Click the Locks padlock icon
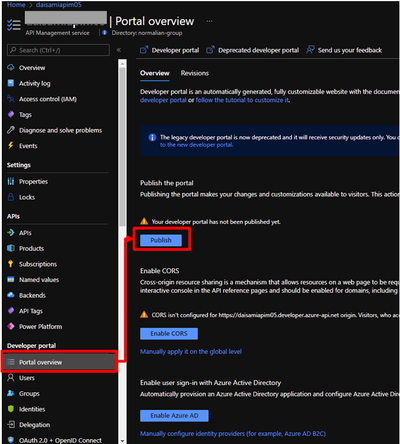Screen dimensions: 400x444 tap(11, 197)
